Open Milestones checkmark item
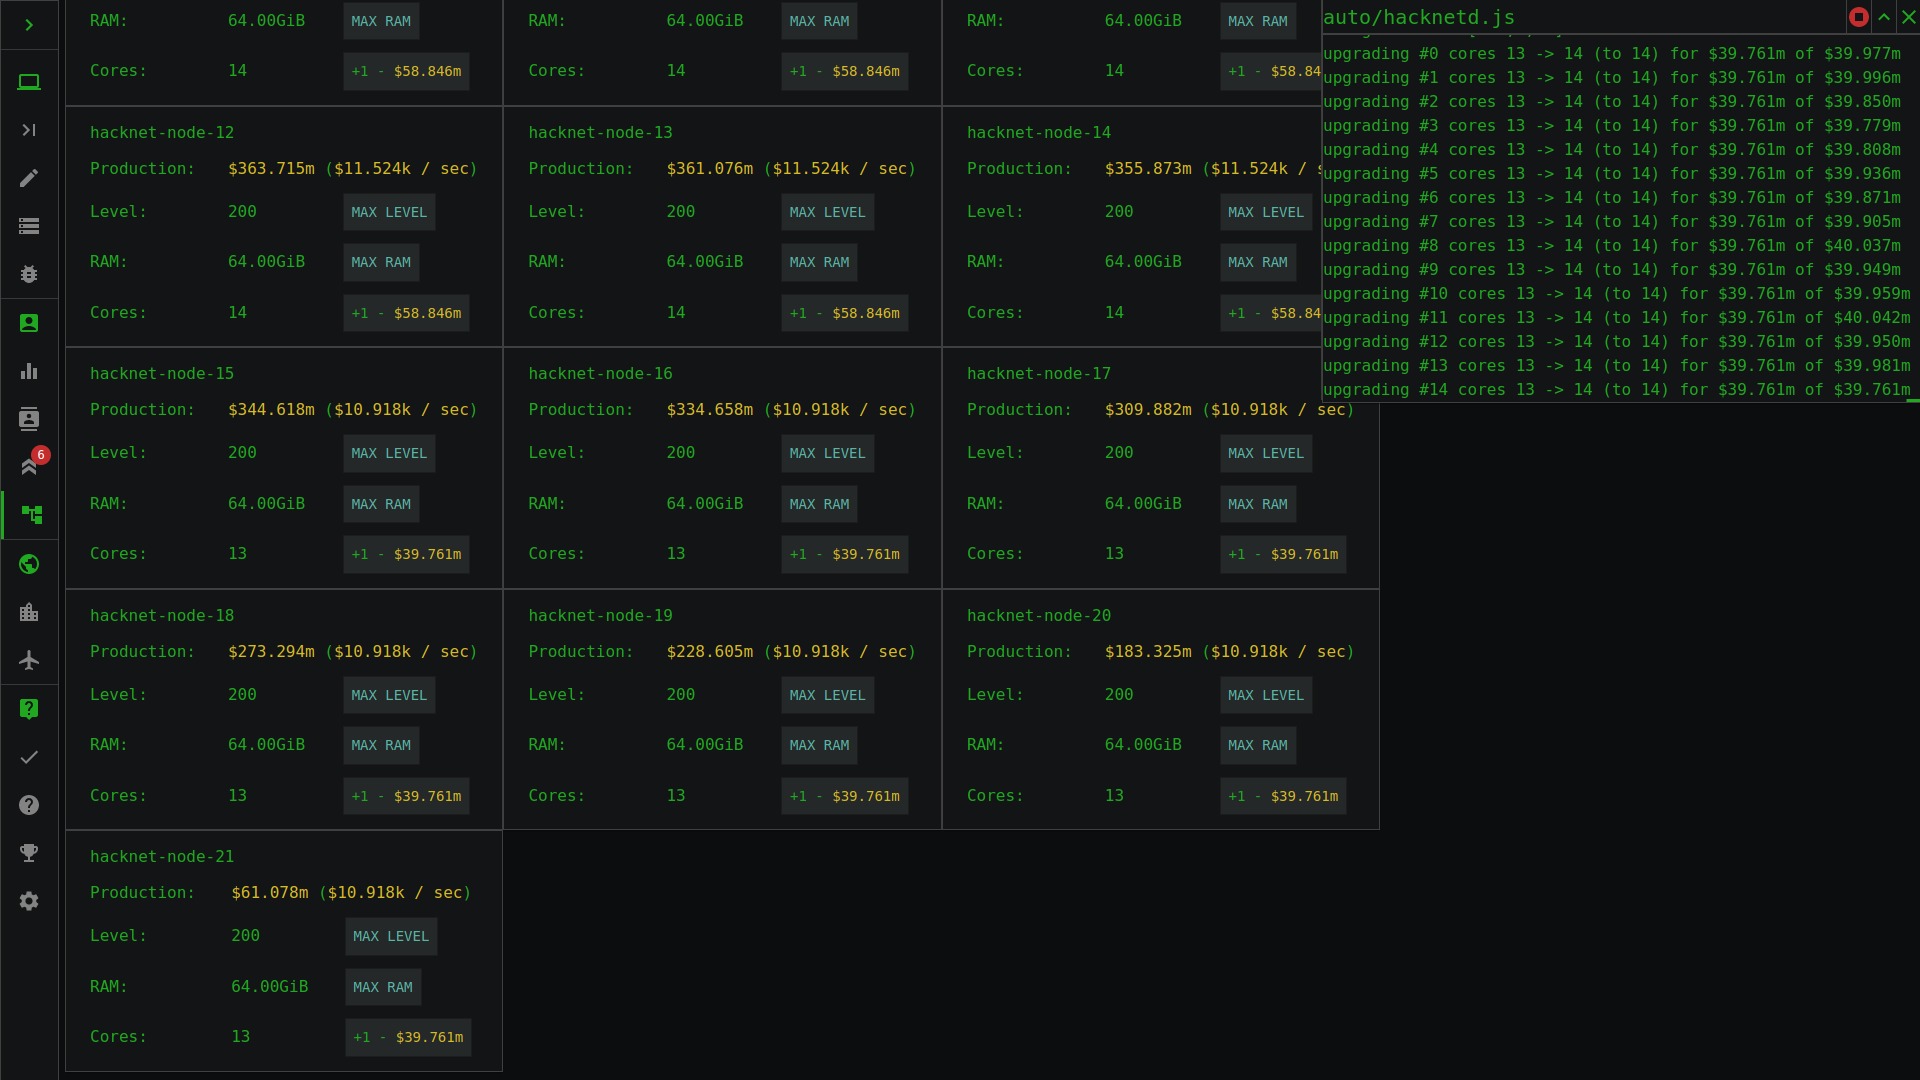Image resolution: width=1920 pixels, height=1080 pixels. coord(29,757)
